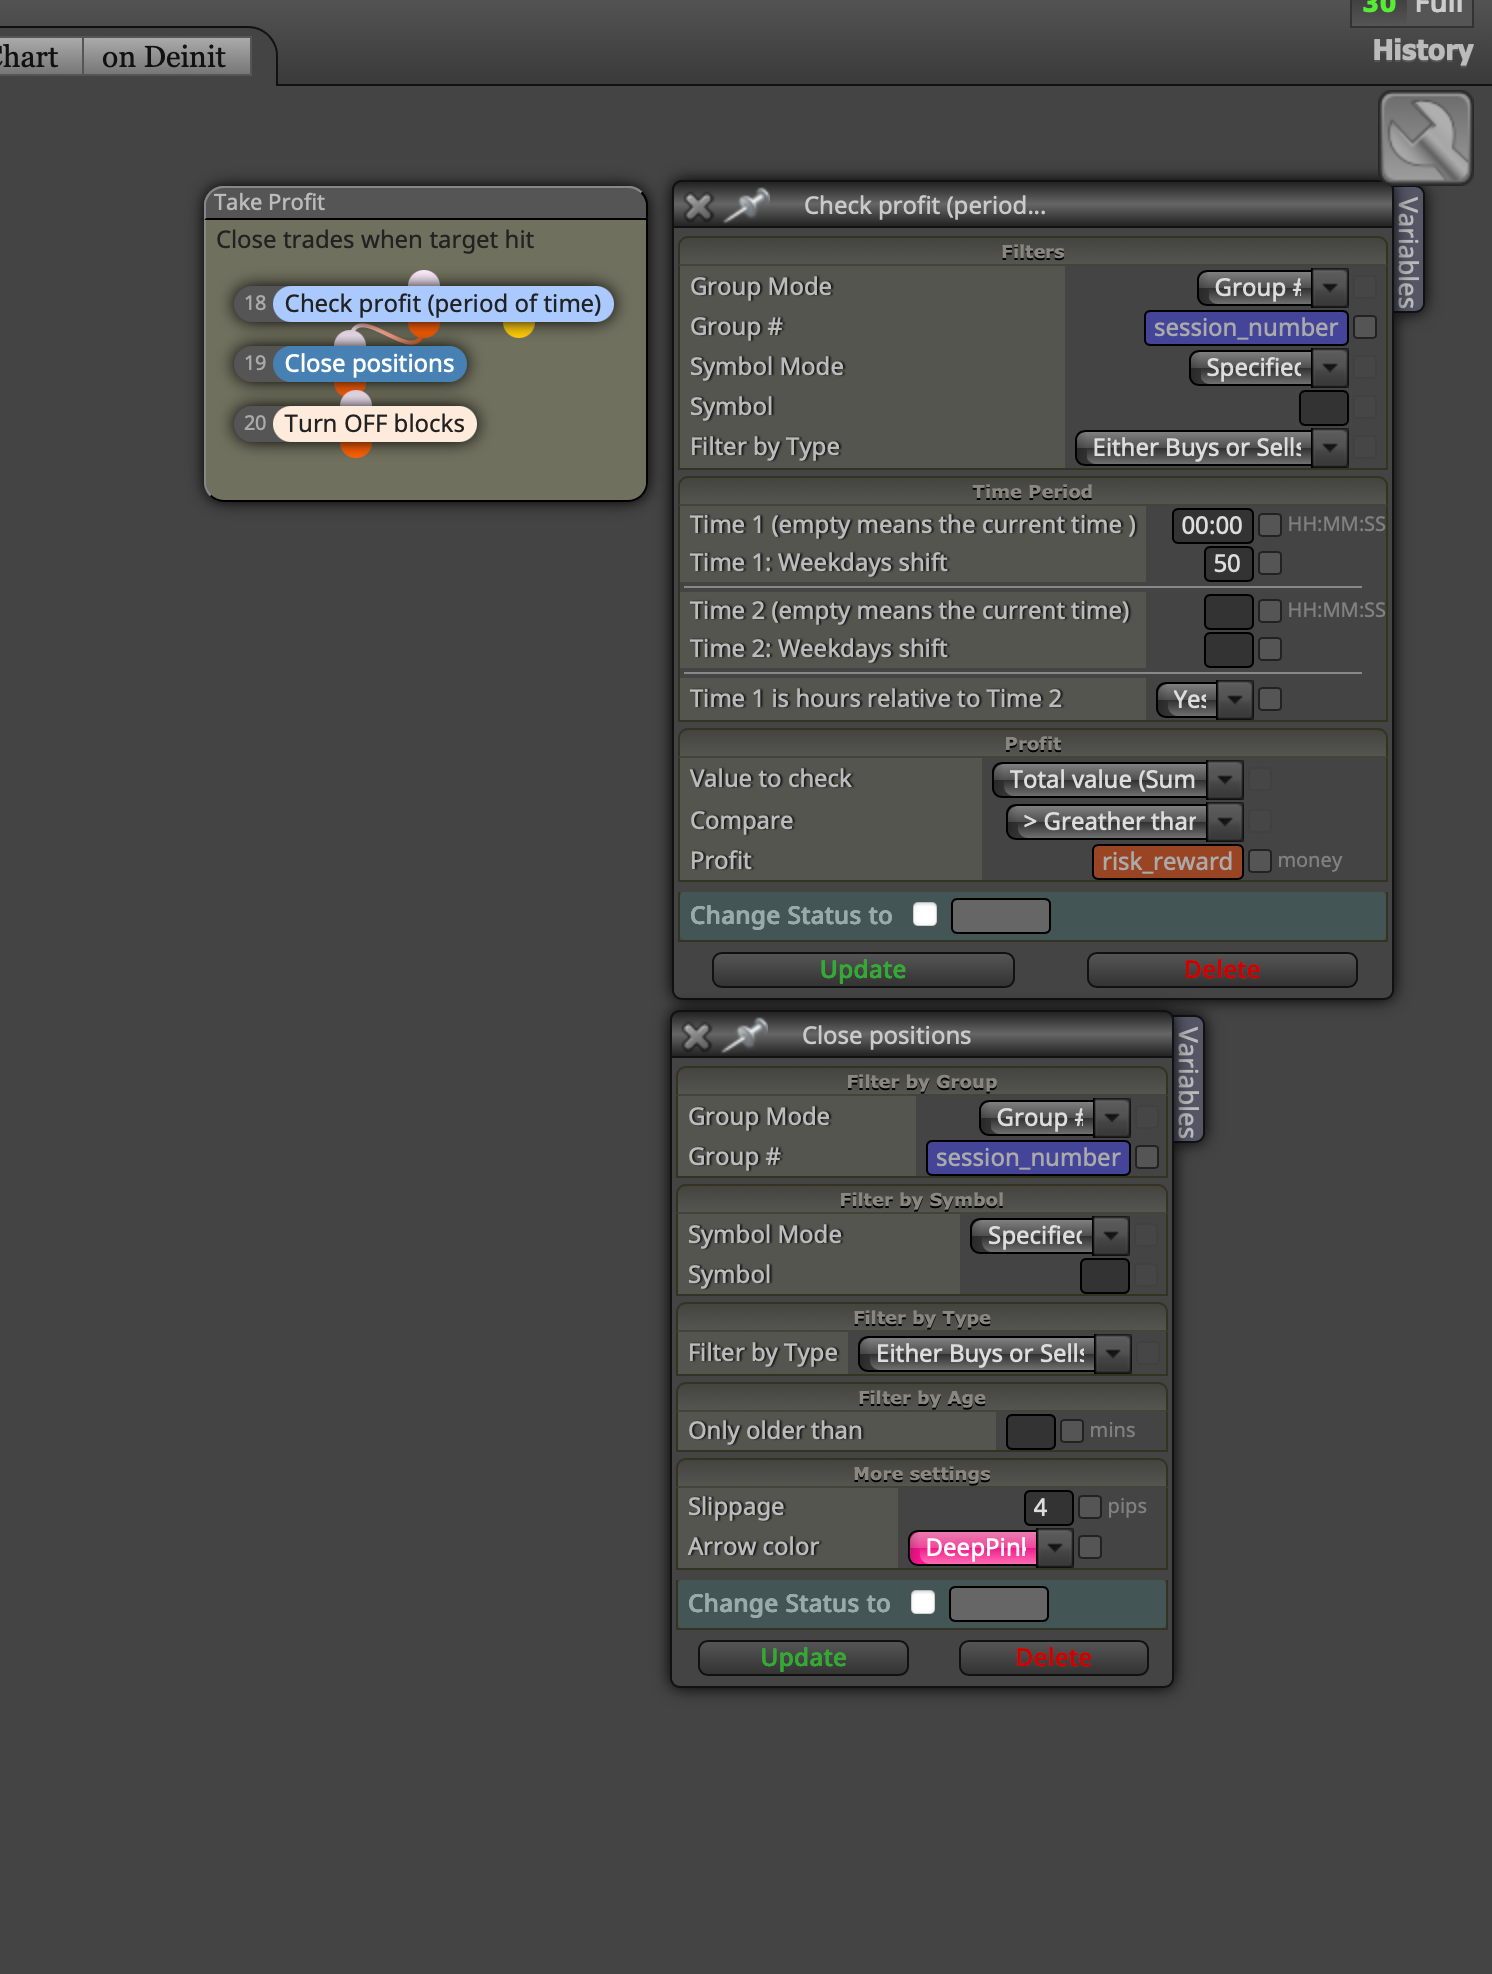Edit the risk_reward Profit field
1492x1974 pixels.
1167,862
